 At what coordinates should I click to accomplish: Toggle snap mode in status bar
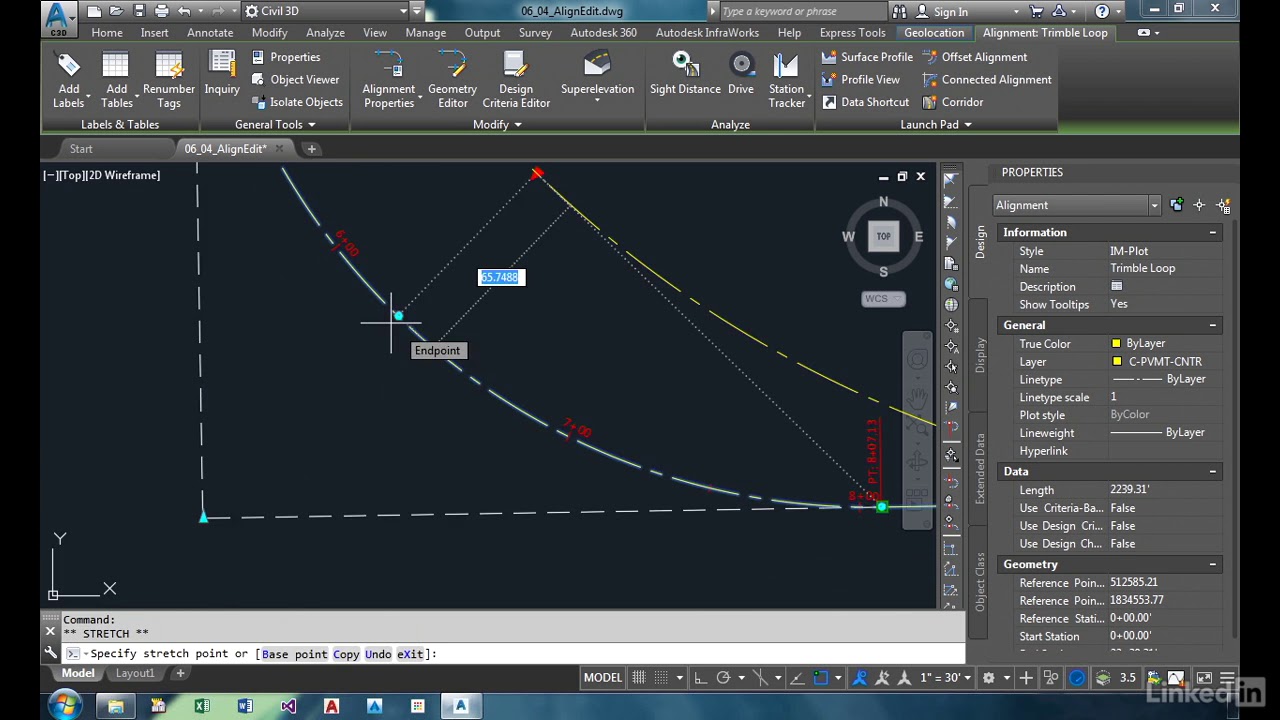661,678
